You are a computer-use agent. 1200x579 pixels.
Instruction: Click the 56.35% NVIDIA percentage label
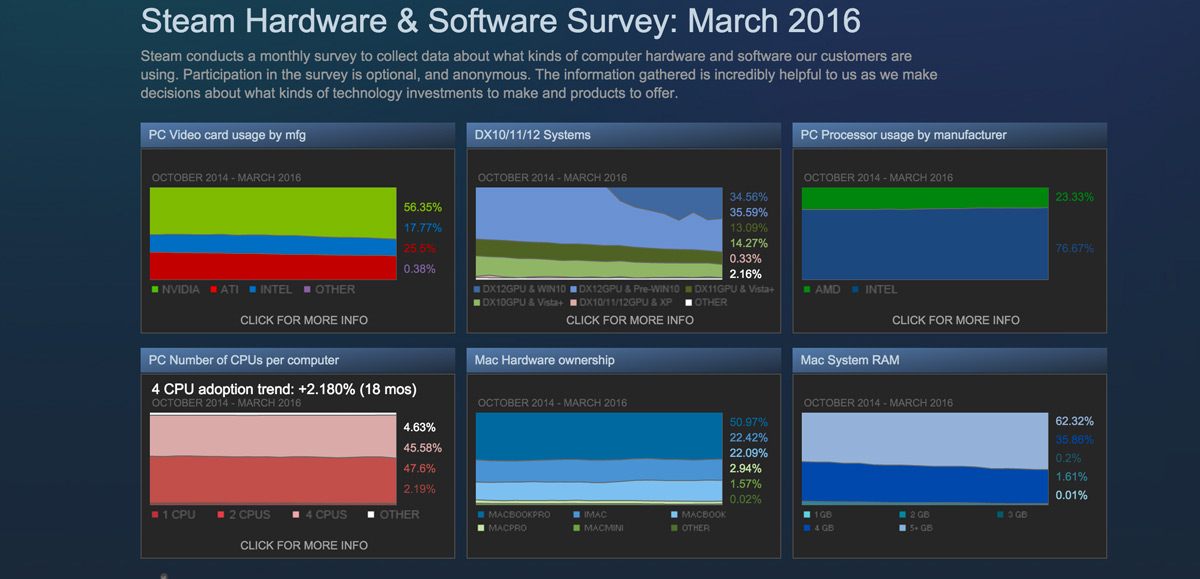(422, 208)
